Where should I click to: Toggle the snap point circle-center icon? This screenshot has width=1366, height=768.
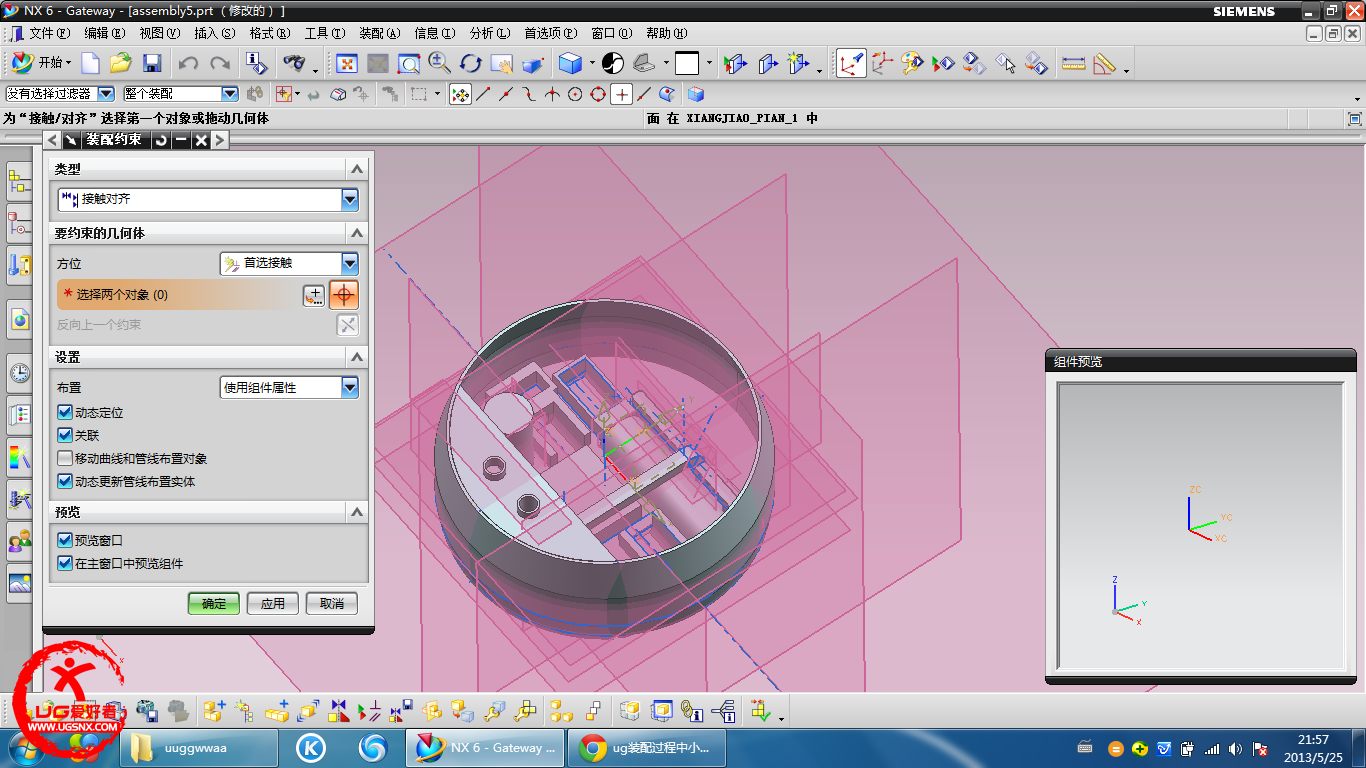[575, 94]
